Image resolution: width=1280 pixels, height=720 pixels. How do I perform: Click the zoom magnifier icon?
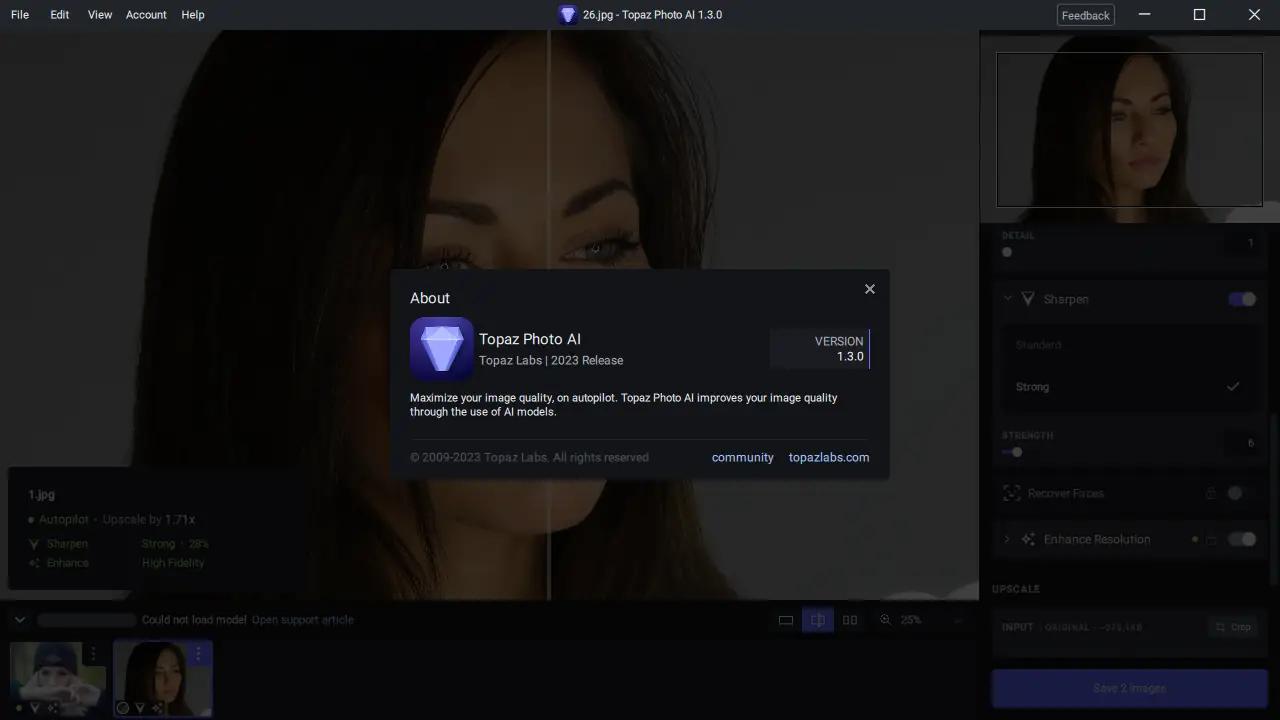click(x=886, y=620)
